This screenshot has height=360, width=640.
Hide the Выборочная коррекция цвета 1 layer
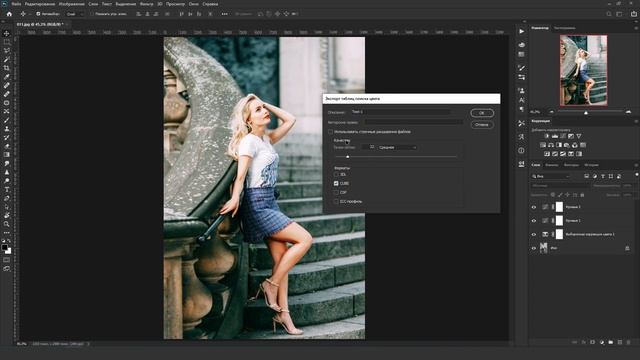coord(533,234)
